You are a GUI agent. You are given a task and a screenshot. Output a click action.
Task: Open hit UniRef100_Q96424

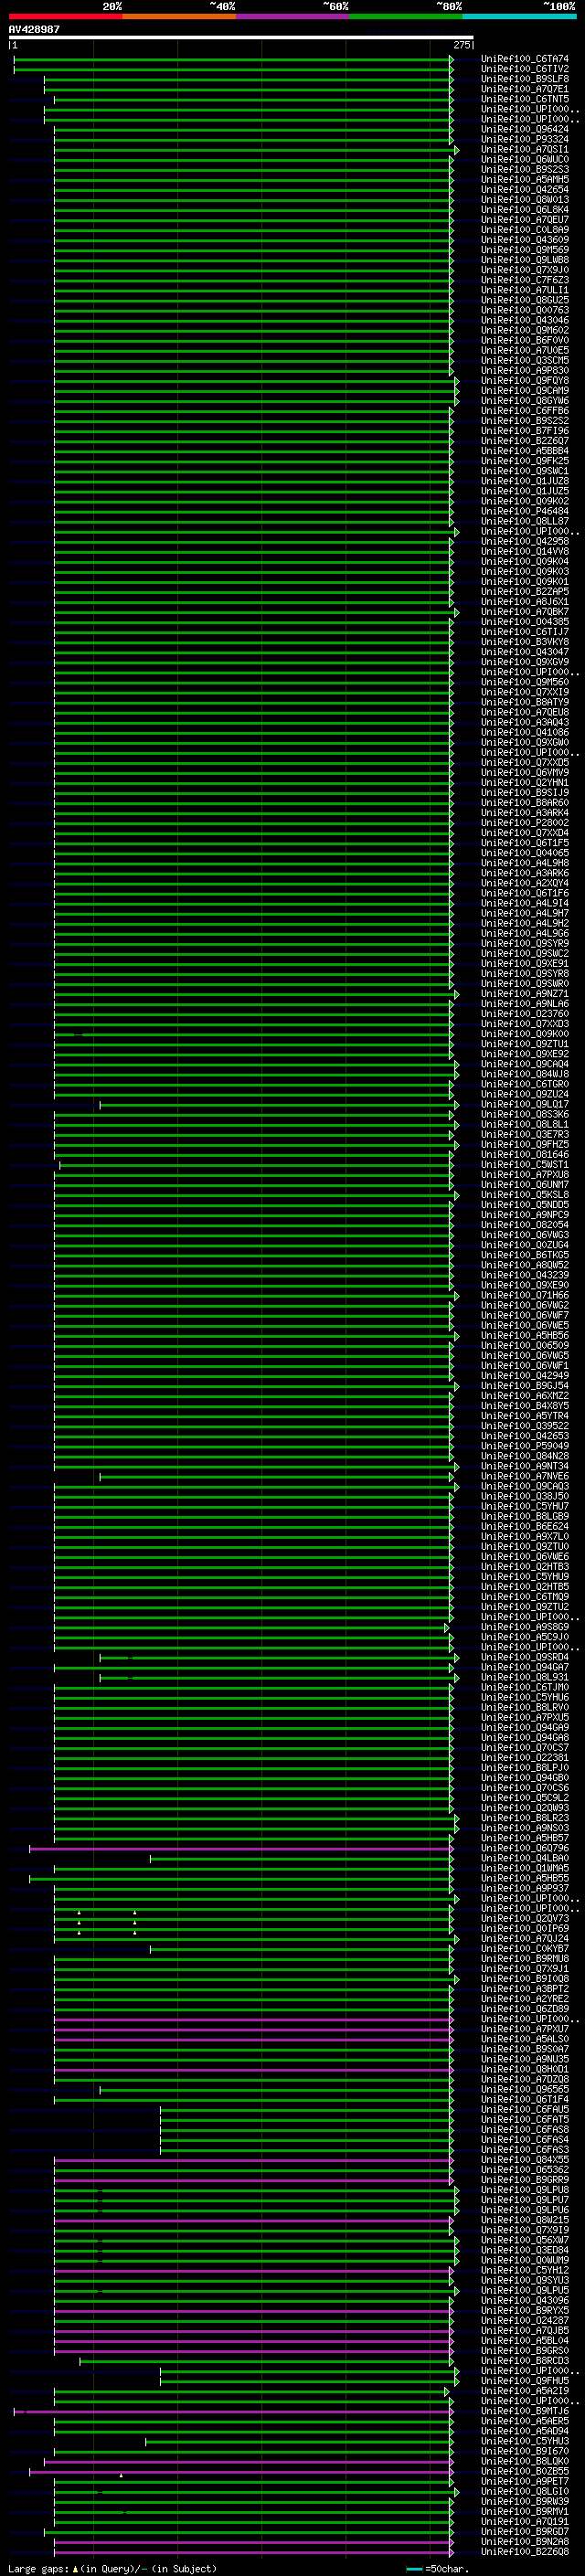pyautogui.click(x=525, y=129)
